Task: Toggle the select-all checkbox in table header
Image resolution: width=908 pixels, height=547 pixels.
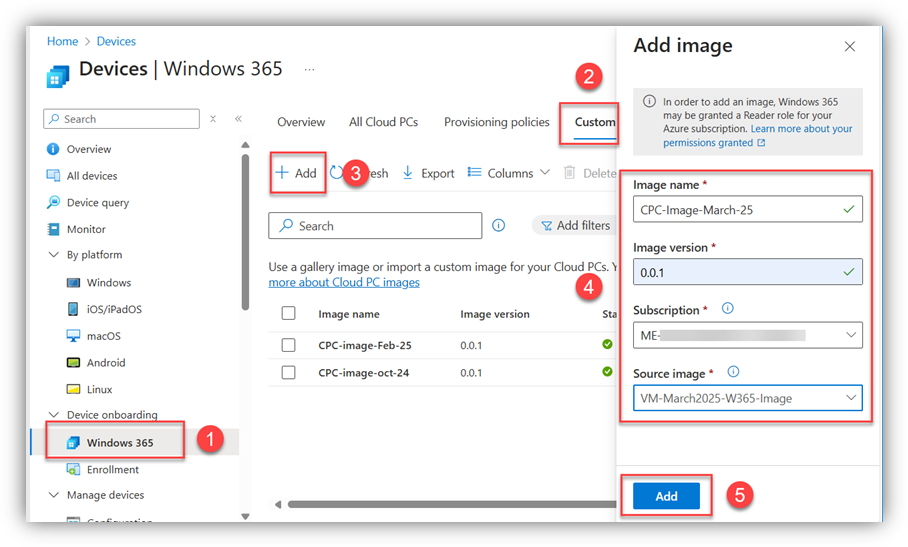Action: click(288, 313)
